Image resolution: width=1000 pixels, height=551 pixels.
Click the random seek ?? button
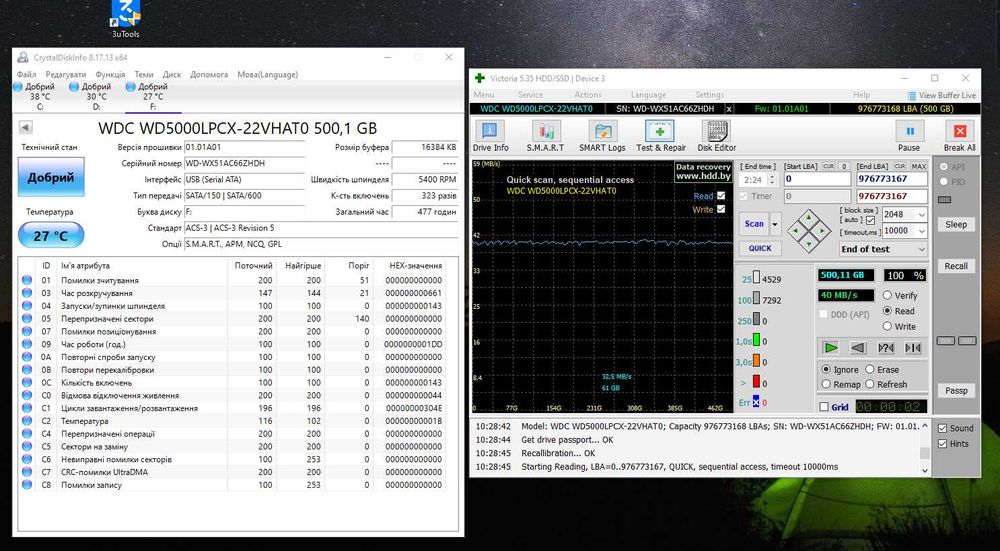coord(886,348)
